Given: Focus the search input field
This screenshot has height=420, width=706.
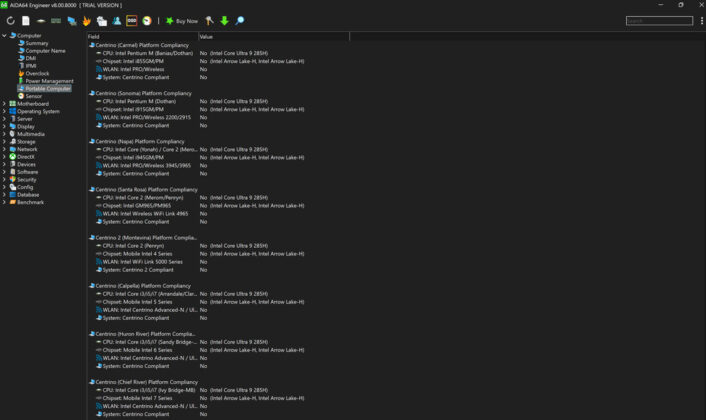Looking at the screenshot, I should (659, 21).
